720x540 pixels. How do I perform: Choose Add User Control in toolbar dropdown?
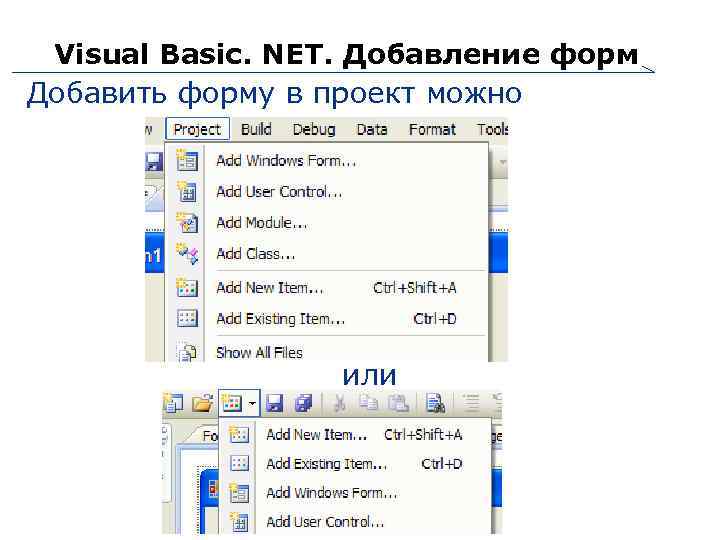(355, 522)
